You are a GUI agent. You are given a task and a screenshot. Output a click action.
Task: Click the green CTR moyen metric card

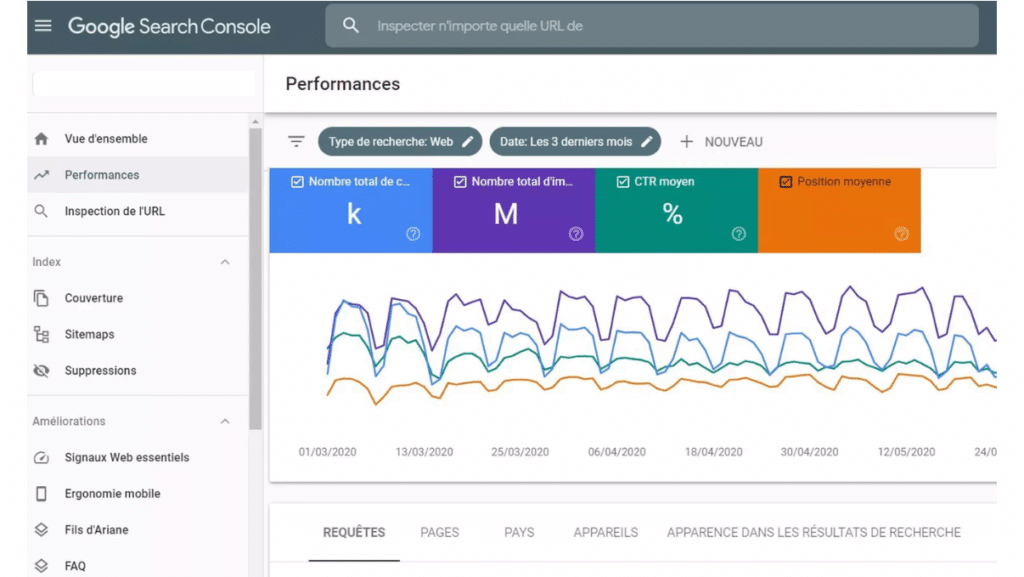pos(677,210)
